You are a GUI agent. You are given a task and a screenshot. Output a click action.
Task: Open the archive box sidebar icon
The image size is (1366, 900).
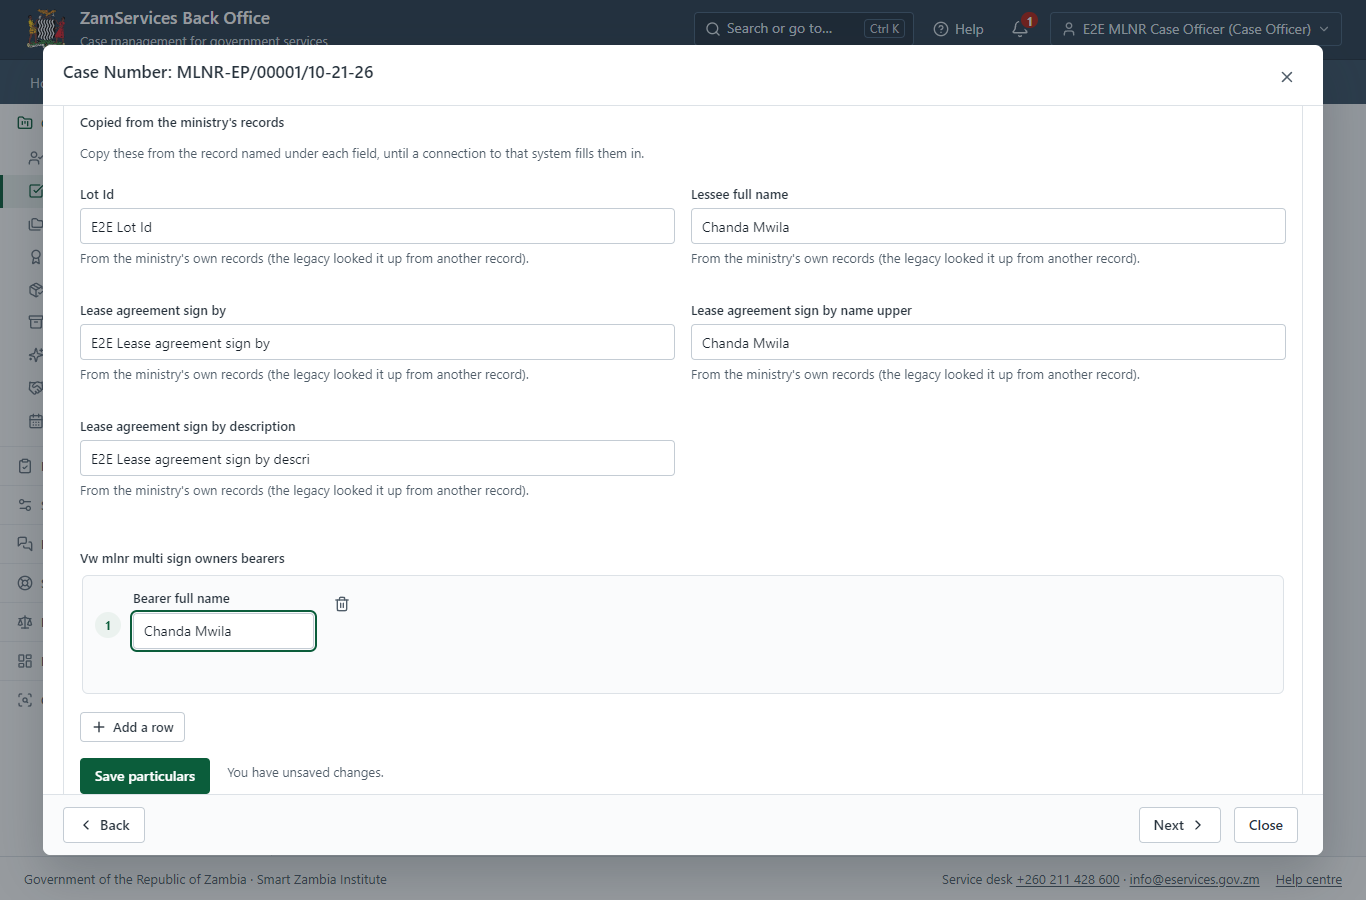pos(35,322)
